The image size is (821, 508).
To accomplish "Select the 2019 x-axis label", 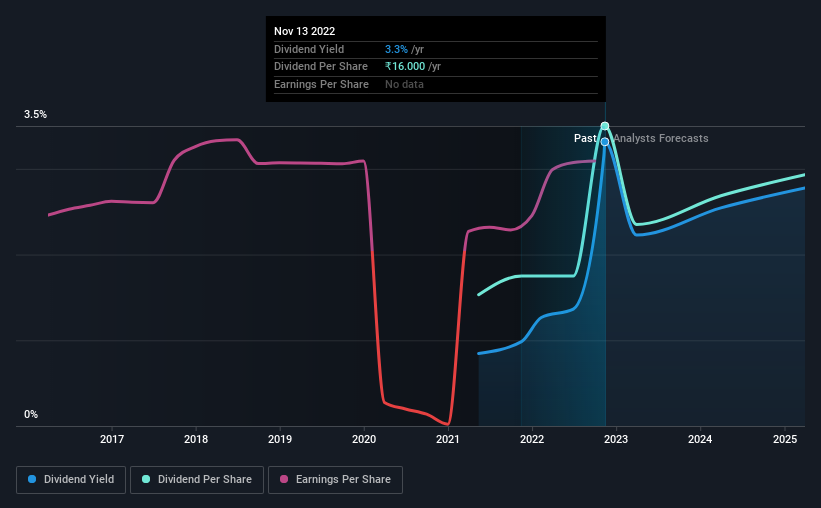I will point(280,439).
